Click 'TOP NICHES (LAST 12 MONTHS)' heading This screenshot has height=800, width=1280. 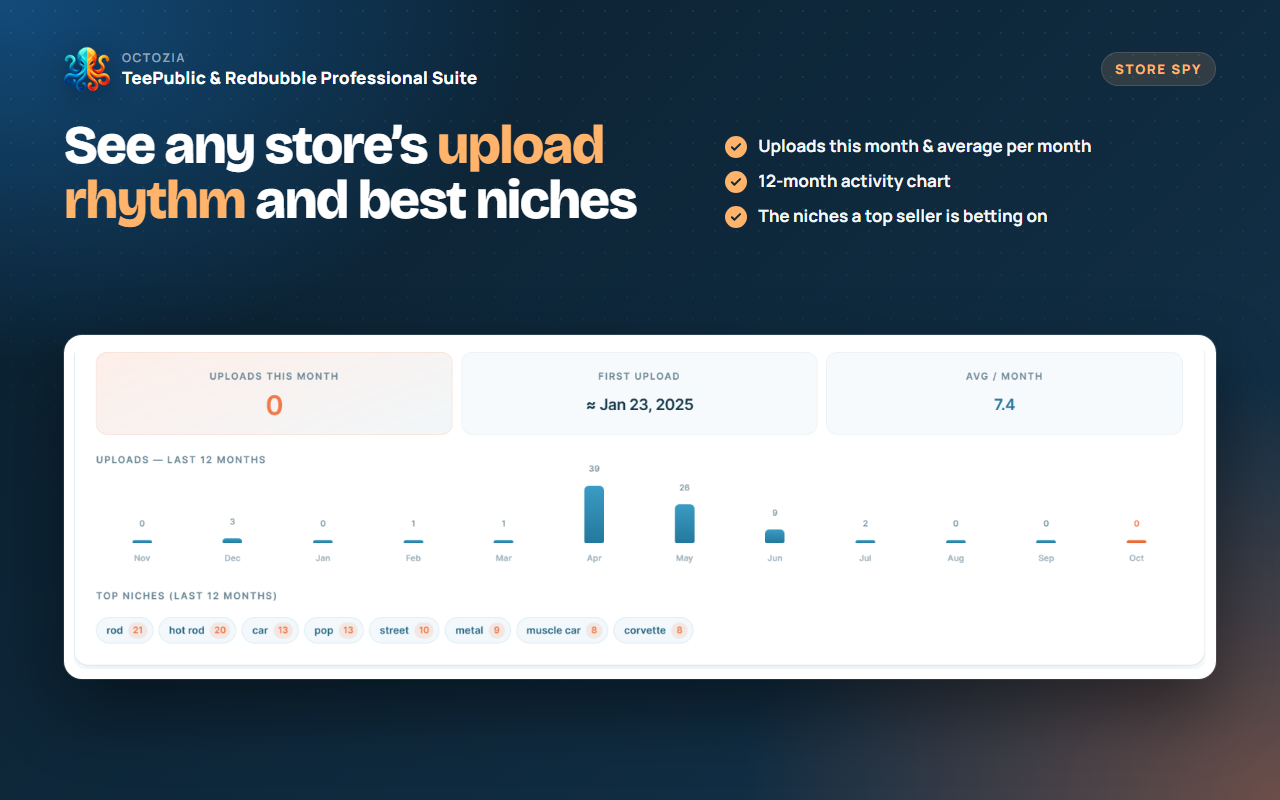pyautogui.click(x=186, y=596)
